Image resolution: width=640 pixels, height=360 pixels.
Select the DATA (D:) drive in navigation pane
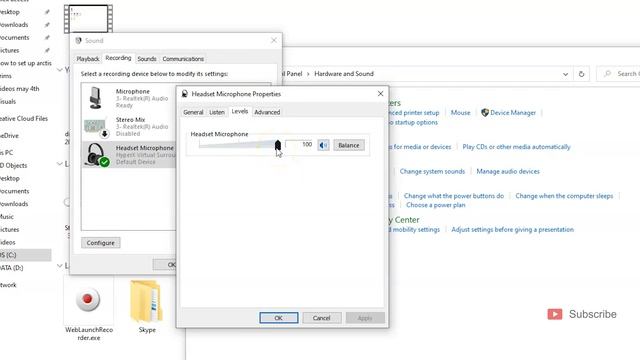click(x=11, y=268)
